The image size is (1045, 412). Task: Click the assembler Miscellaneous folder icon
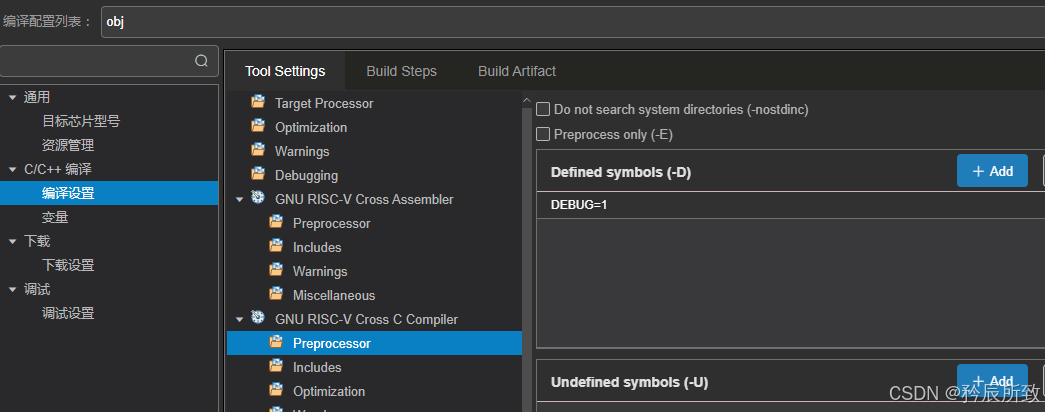276,295
